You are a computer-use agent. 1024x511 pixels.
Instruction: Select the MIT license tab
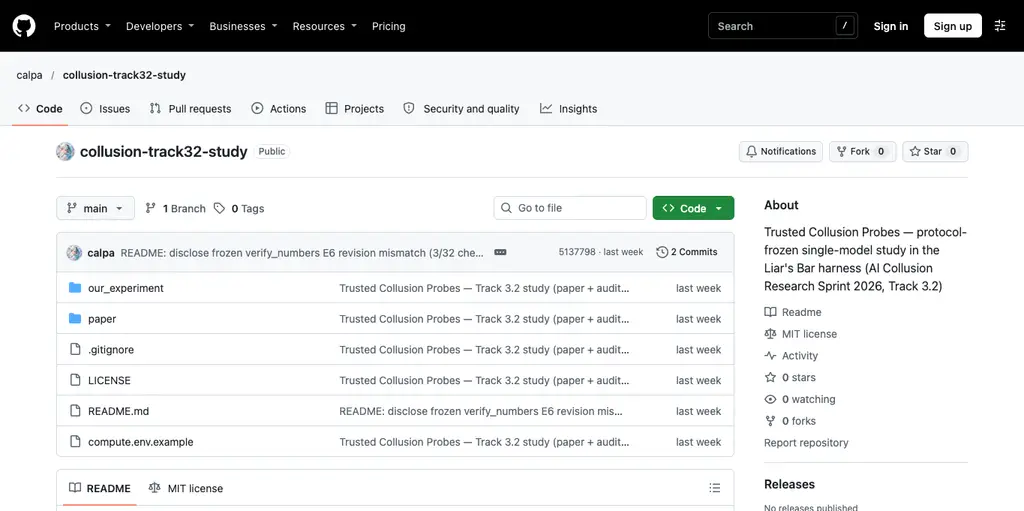[186, 489]
